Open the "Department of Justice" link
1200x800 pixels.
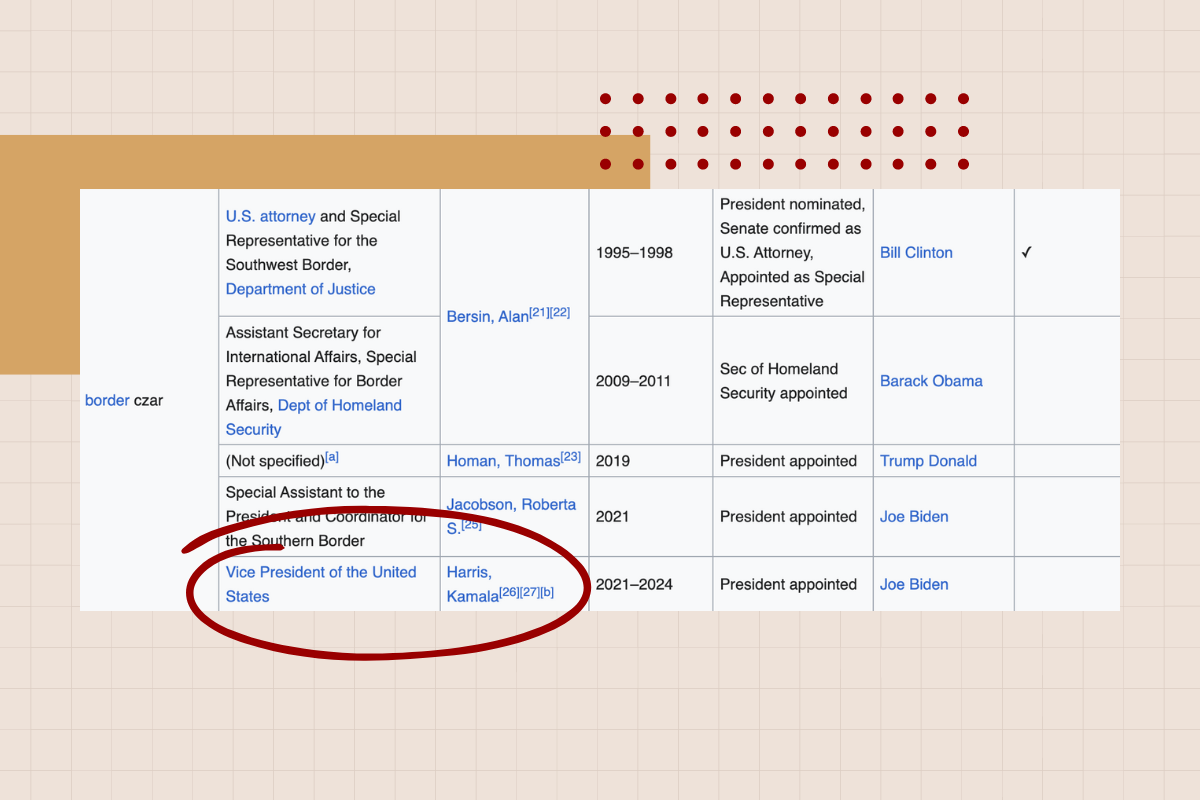coord(300,288)
